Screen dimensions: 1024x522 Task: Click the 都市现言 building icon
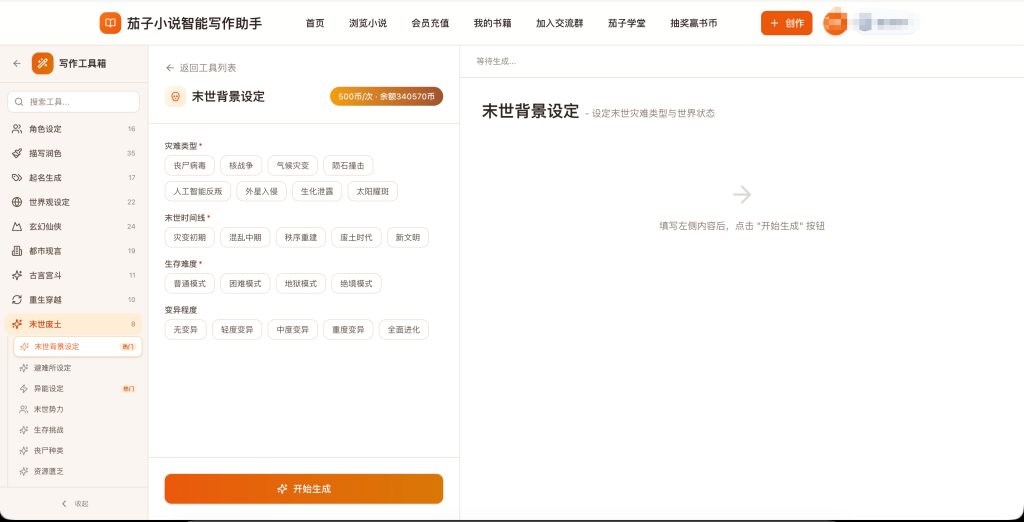pyautogui.click(x=17, y=251)
